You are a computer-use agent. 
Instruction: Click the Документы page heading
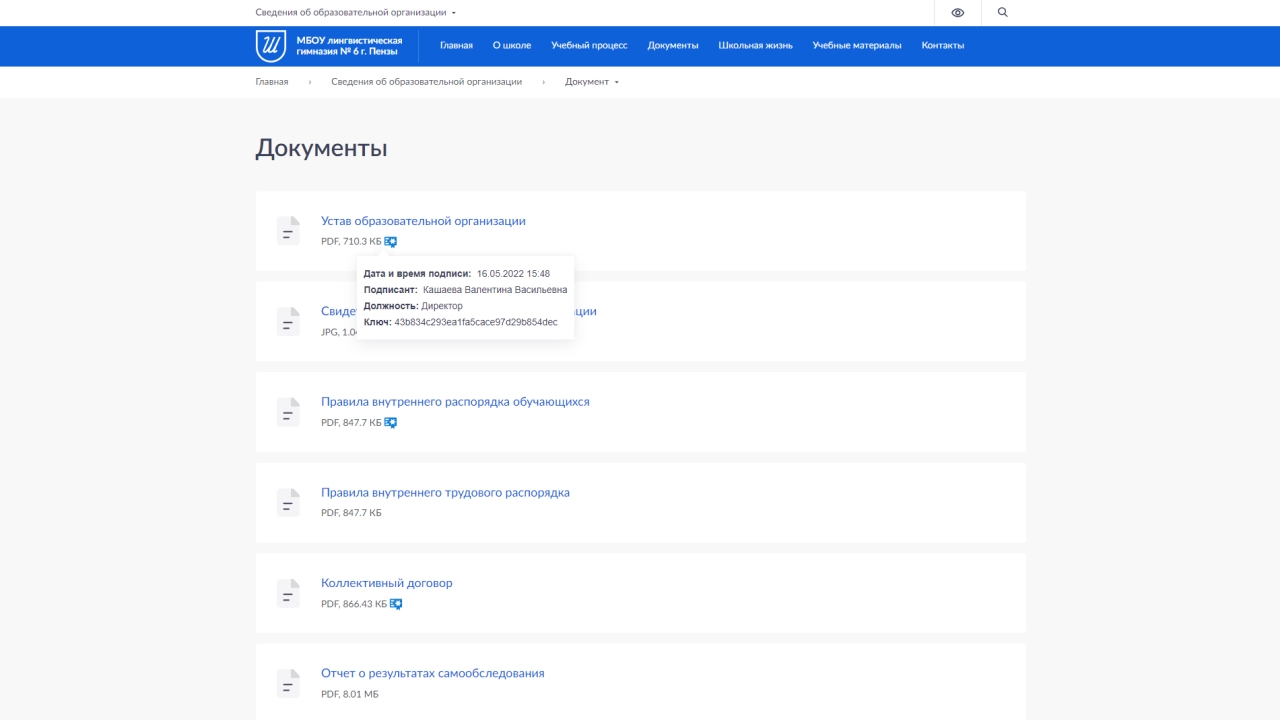(x=321, y=148)
